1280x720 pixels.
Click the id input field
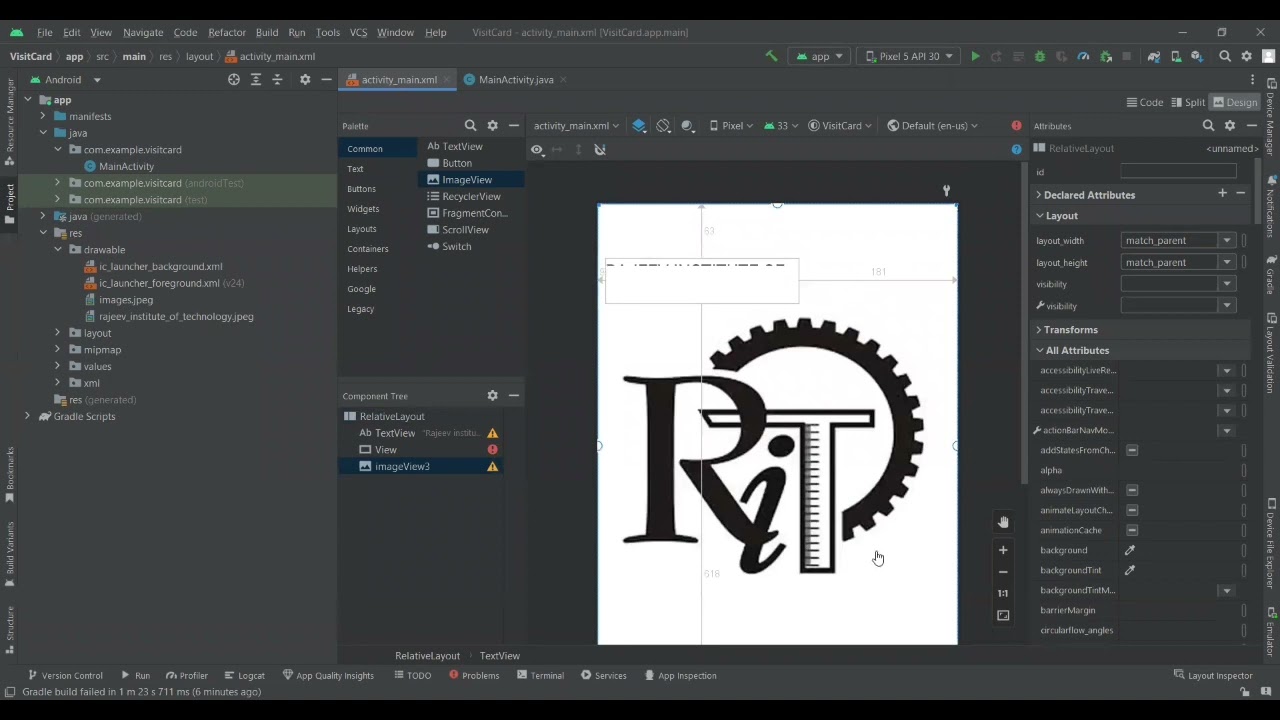1178,172
